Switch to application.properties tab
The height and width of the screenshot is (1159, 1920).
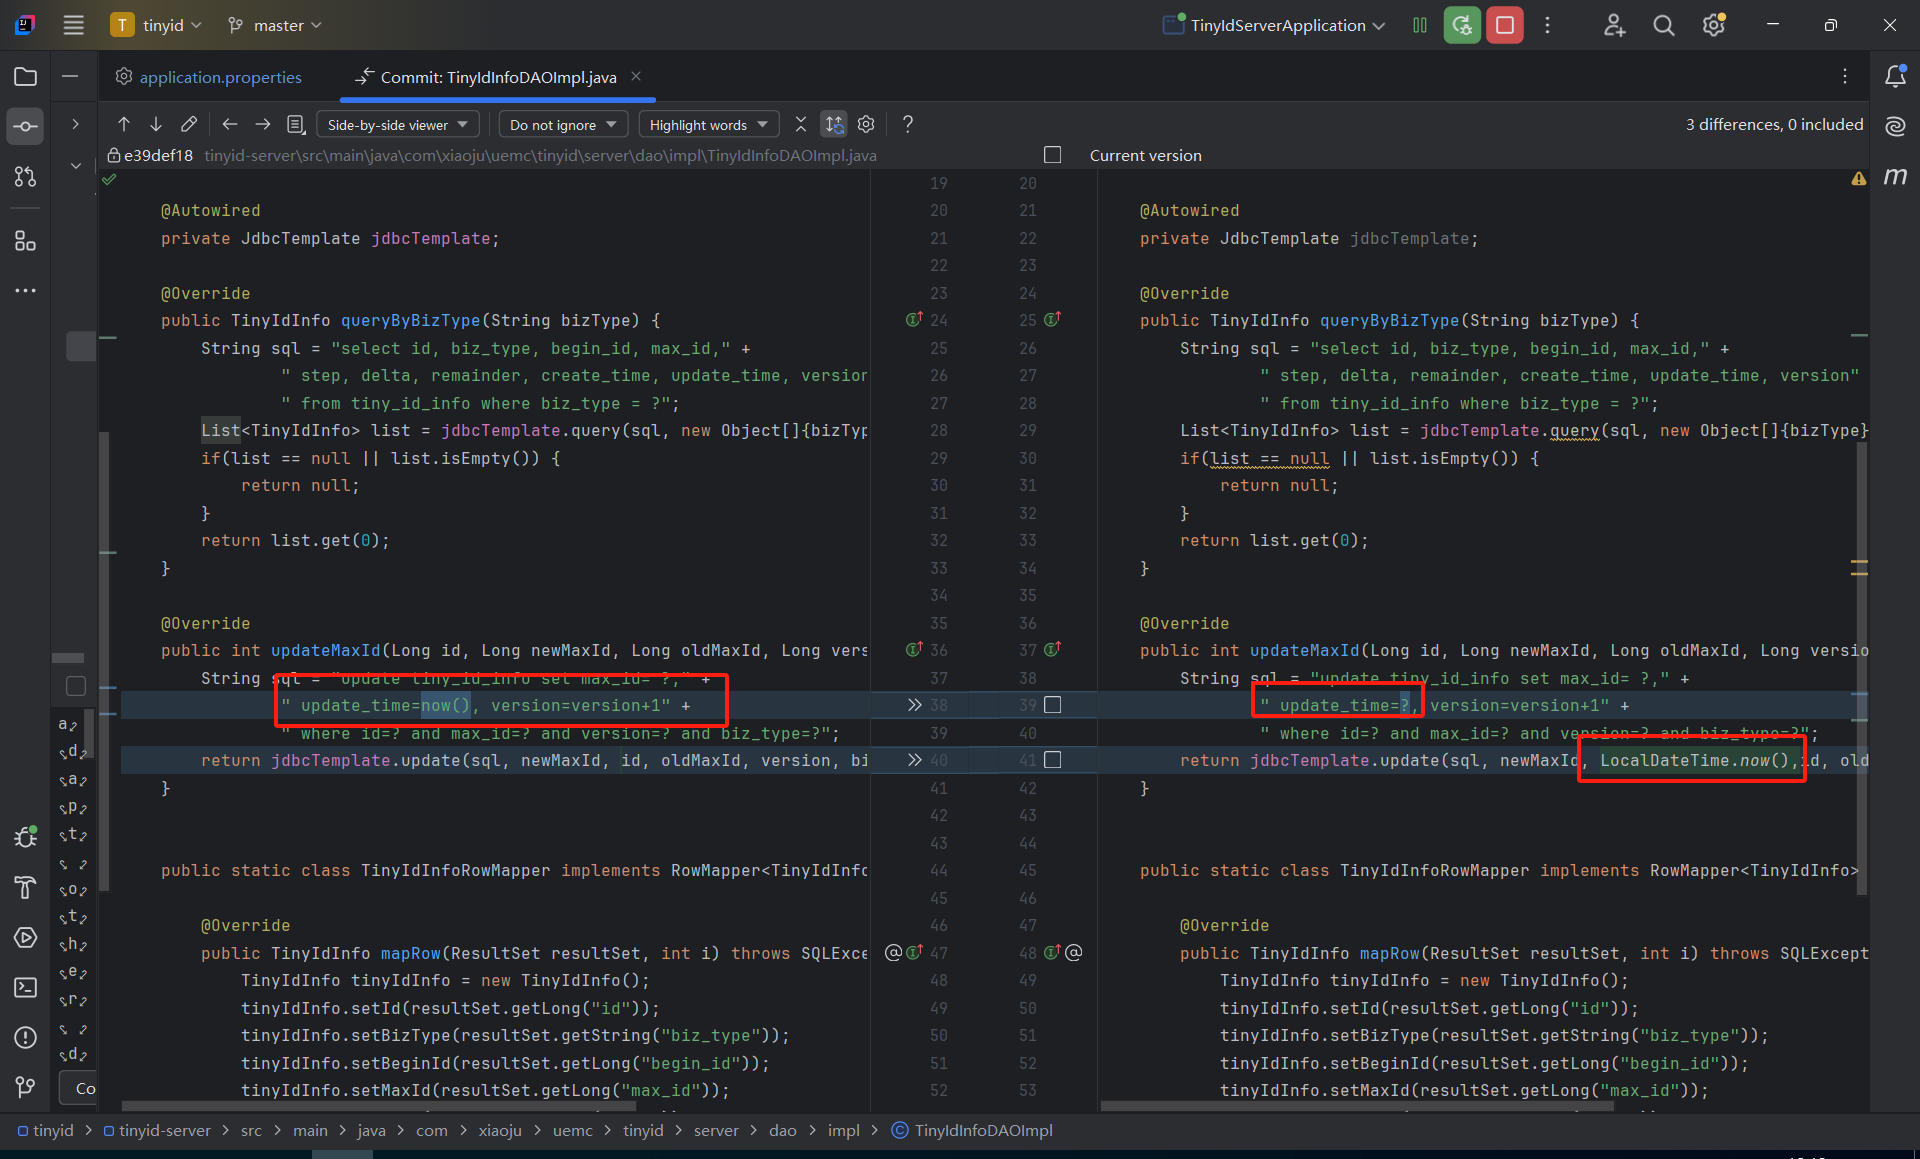(x=220, y=77)
